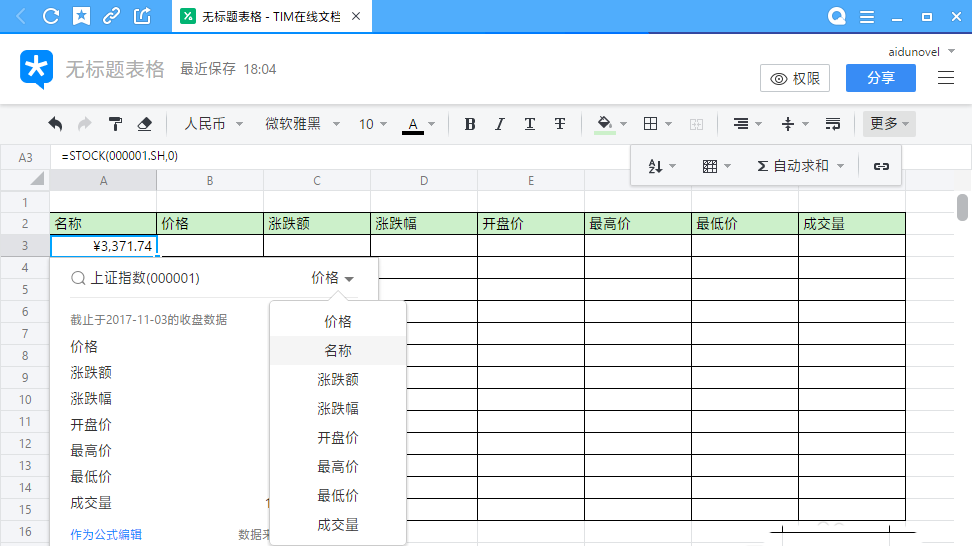Click the eraser clear format icon
Screen dimensions: 972x546
tap(144, 124)
